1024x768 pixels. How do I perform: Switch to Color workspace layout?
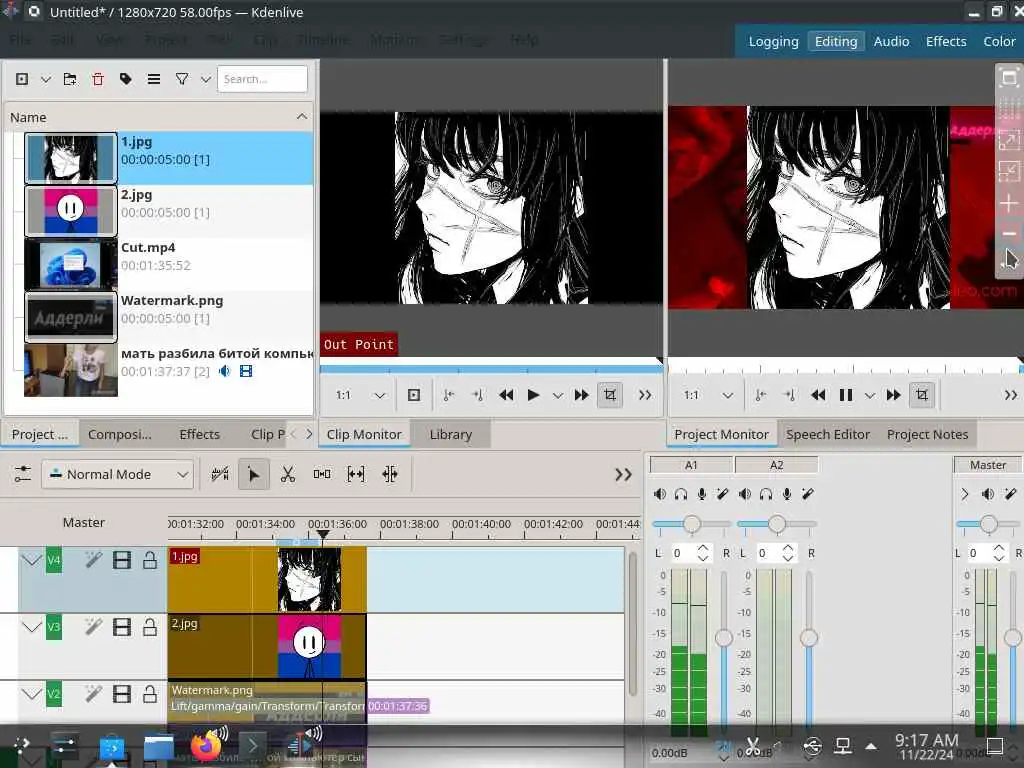point(999,41)
